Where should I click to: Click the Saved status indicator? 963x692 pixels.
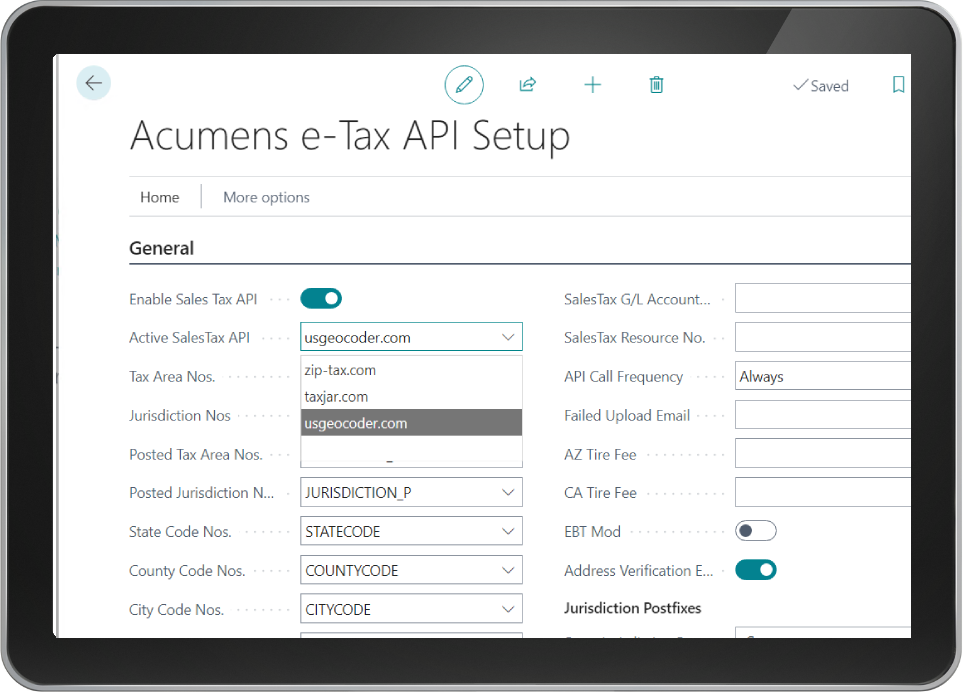click(821, 85)
